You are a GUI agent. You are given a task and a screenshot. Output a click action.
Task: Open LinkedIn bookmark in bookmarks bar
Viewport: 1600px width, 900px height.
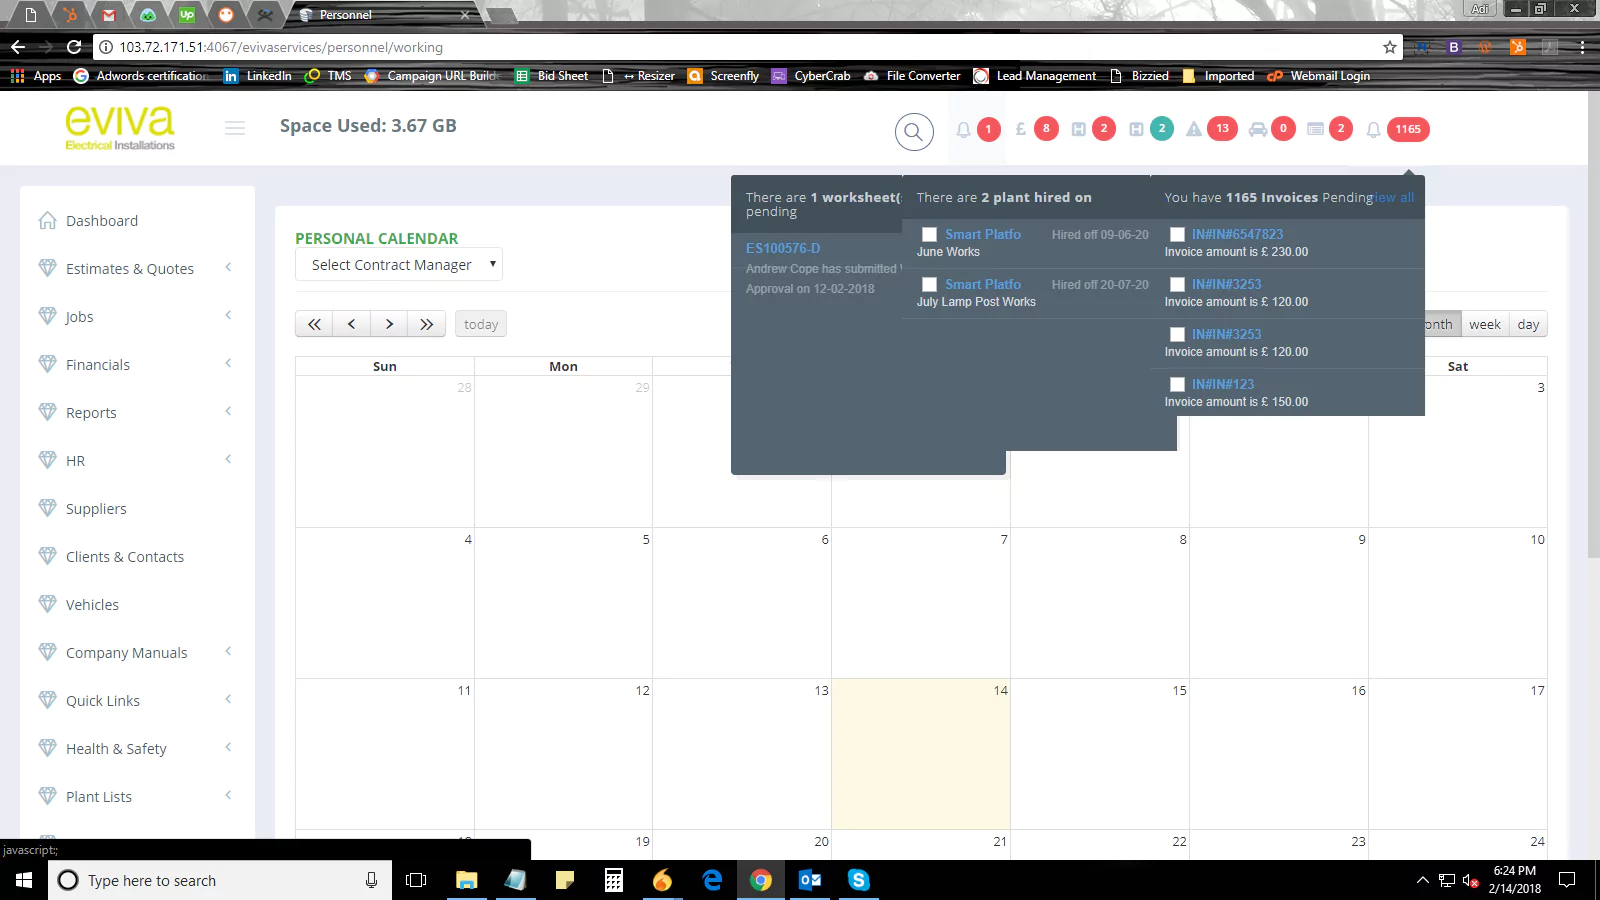(x=258, y=76)
